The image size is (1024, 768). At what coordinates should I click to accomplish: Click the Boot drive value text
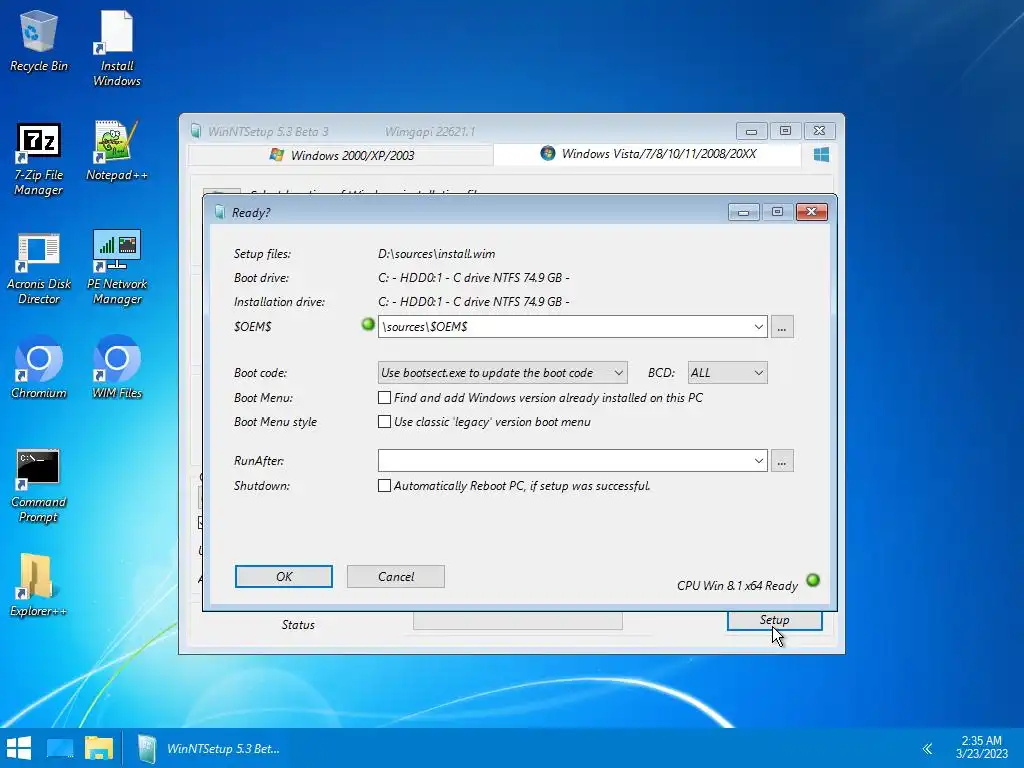click(473, 278)
